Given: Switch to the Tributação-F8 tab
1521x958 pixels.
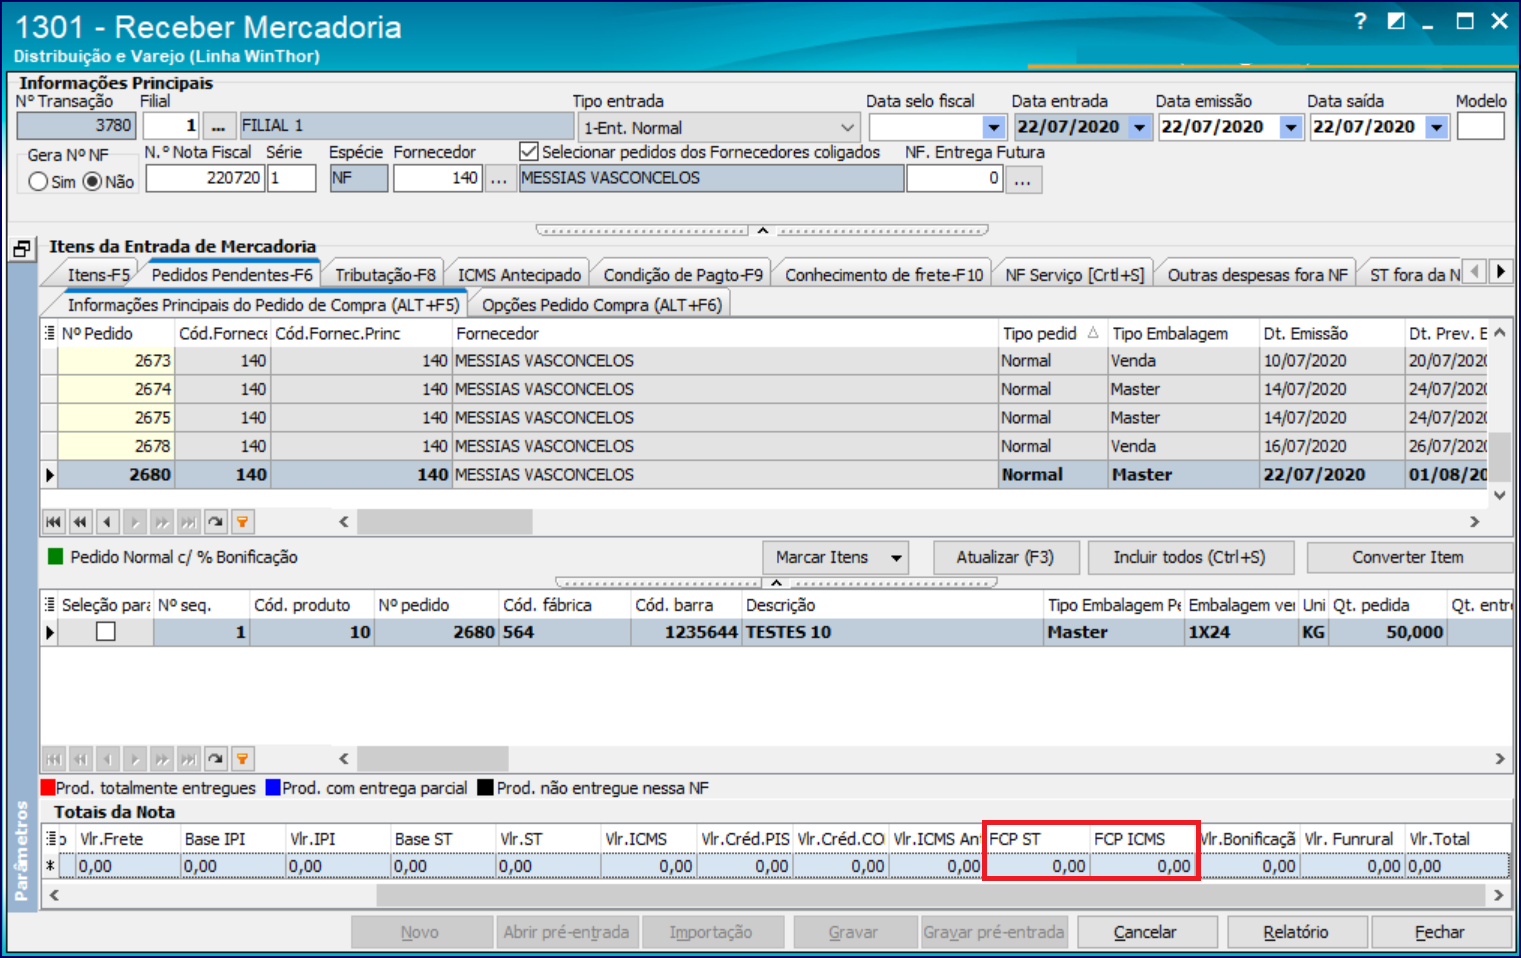Looking at the screenshot, I should point(385,275).
